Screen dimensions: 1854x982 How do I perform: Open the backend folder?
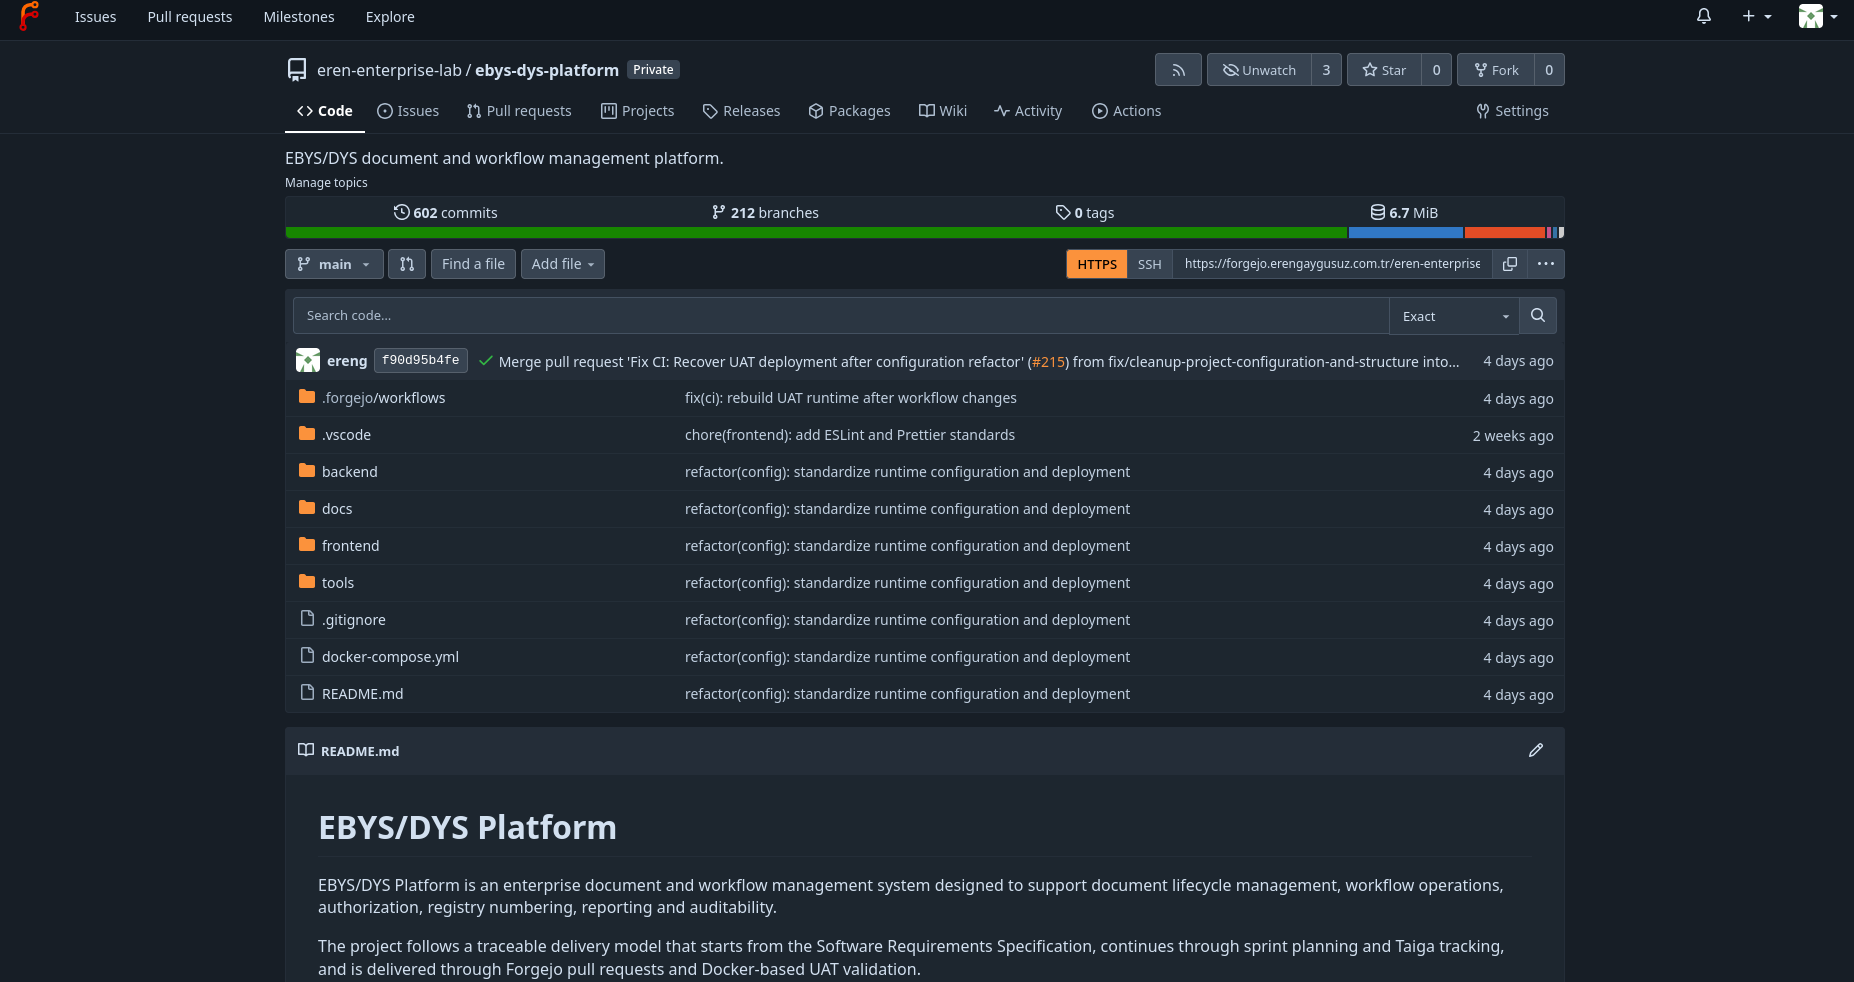[x=350, y=472]
